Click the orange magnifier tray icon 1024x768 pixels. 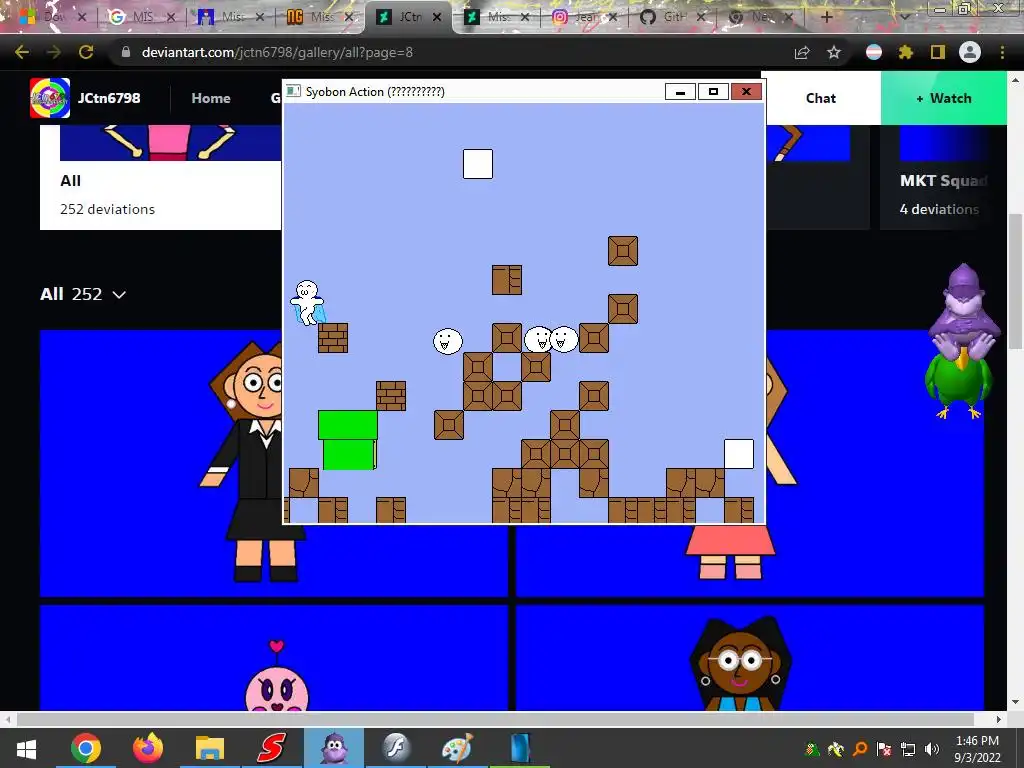pyautogui.click(x=860, y=748)
